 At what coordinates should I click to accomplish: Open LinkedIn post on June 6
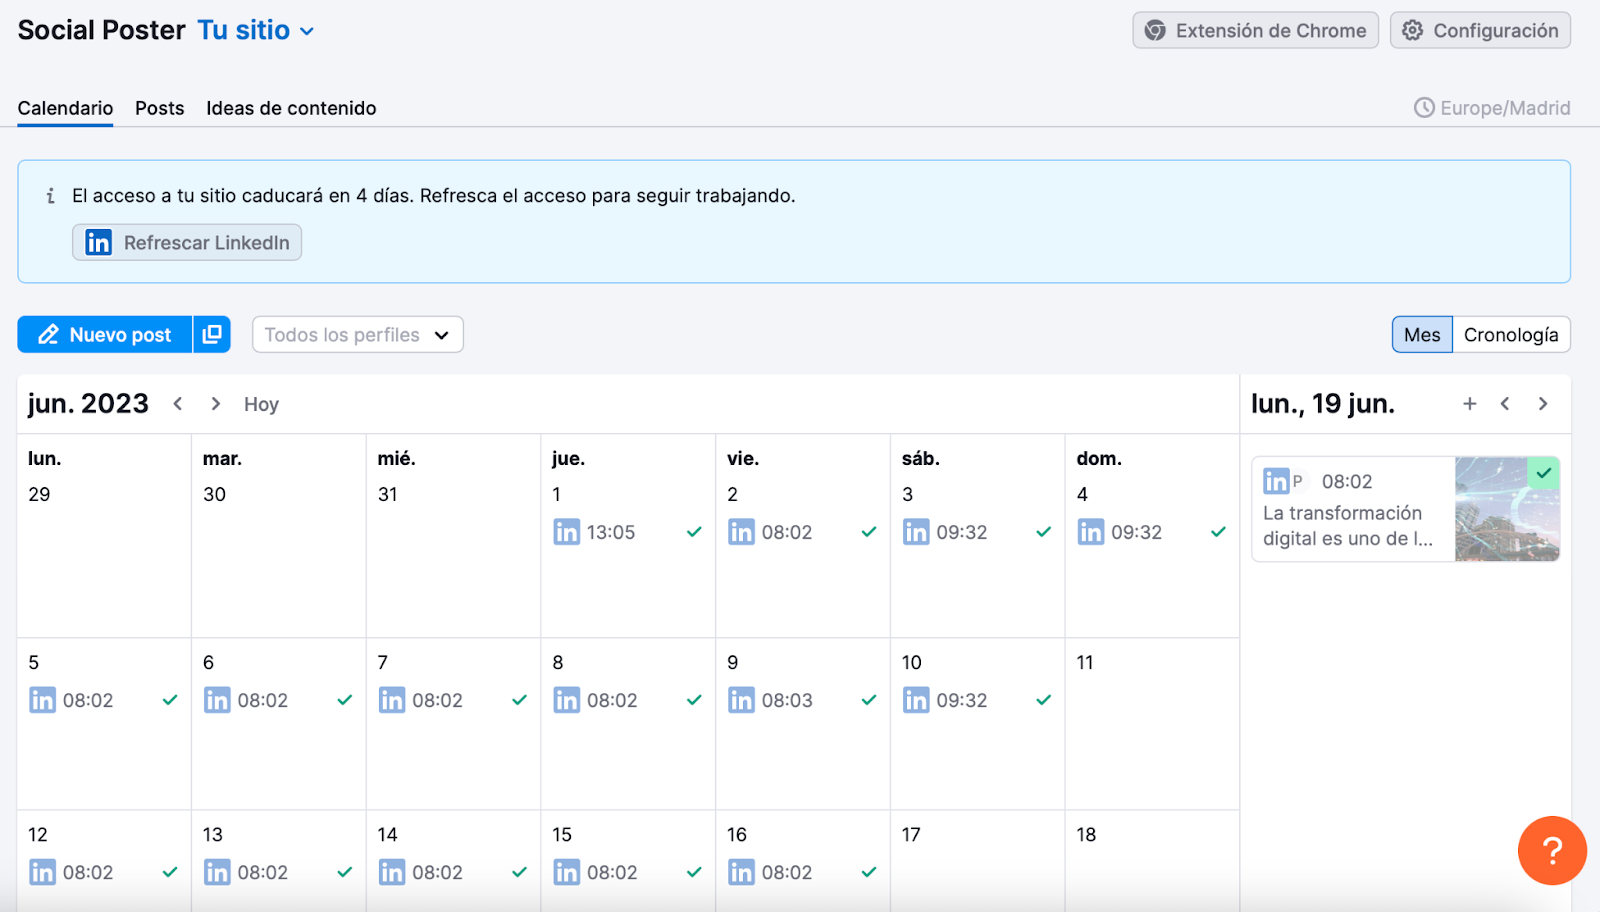pyautogui.click(x=278, y=700)
